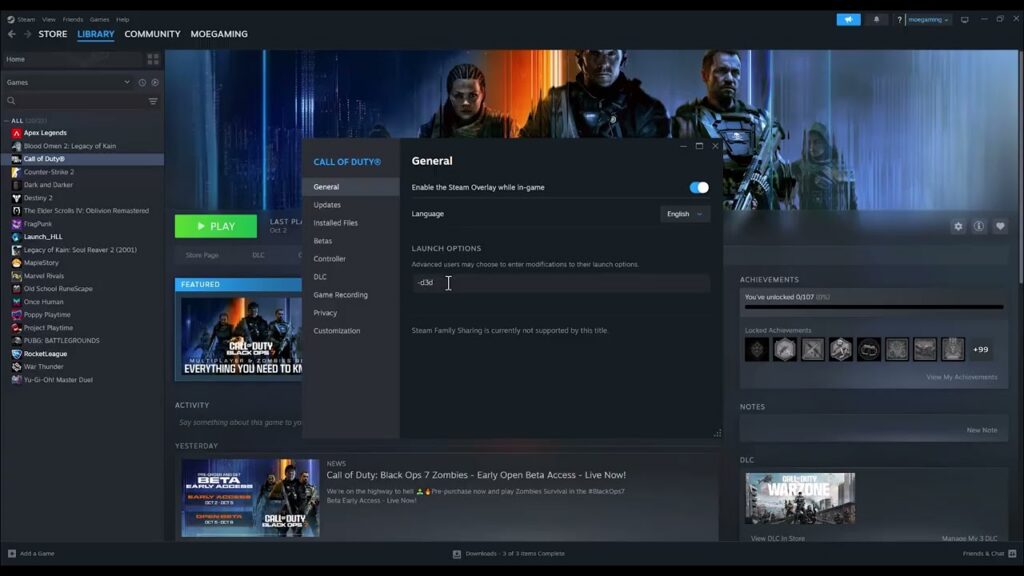
Task: Click the green PLAY button
Action: [216, 226]
